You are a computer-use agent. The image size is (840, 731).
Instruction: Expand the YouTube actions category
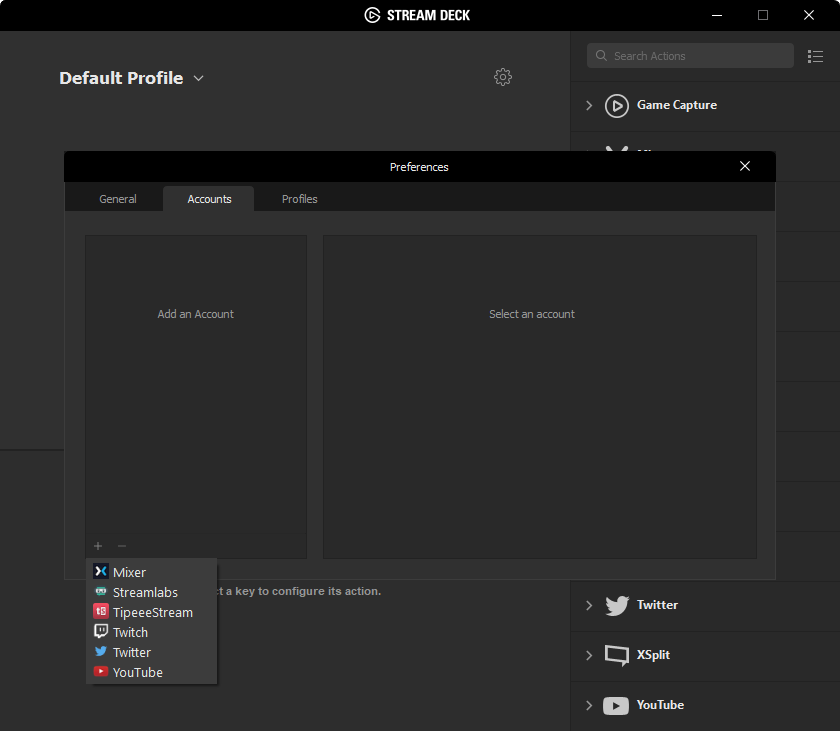click(x=589, y=705)
